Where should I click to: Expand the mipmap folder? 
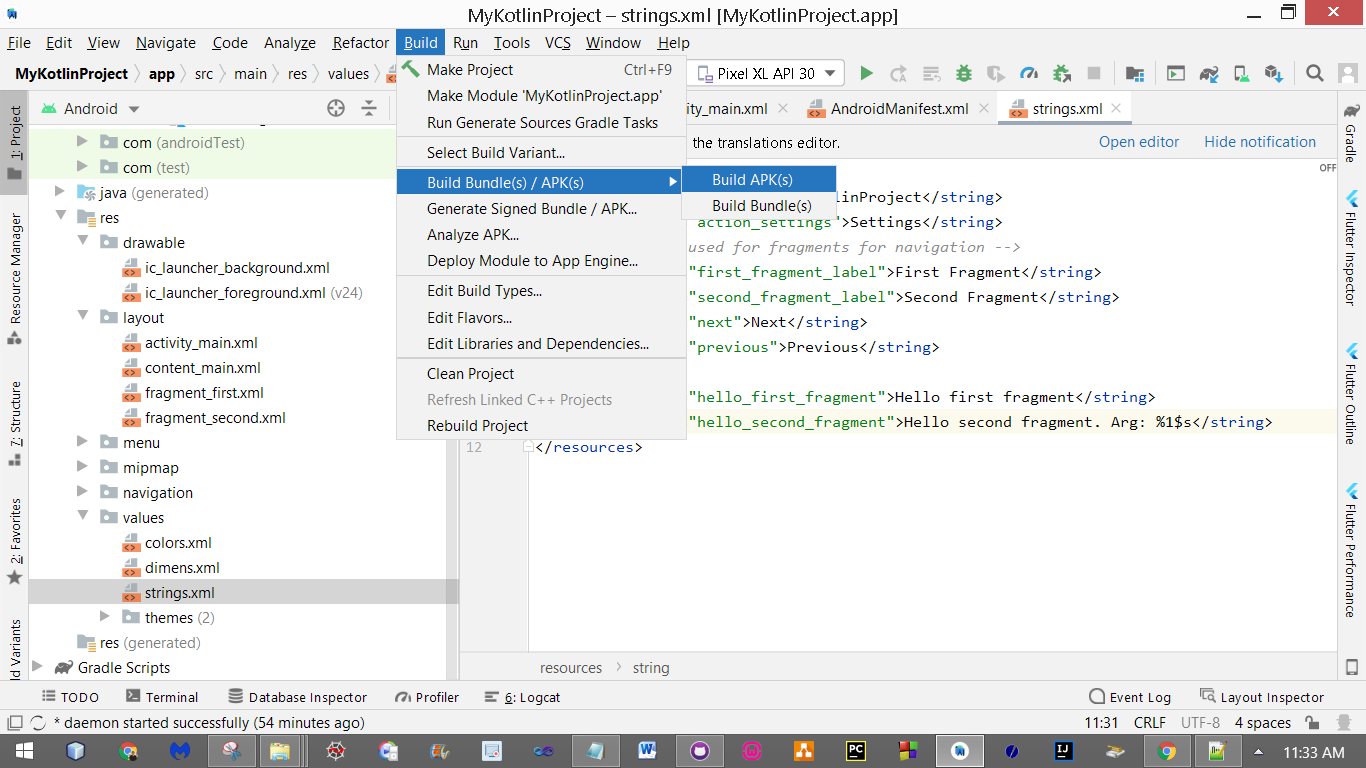[x=84, y=468]
